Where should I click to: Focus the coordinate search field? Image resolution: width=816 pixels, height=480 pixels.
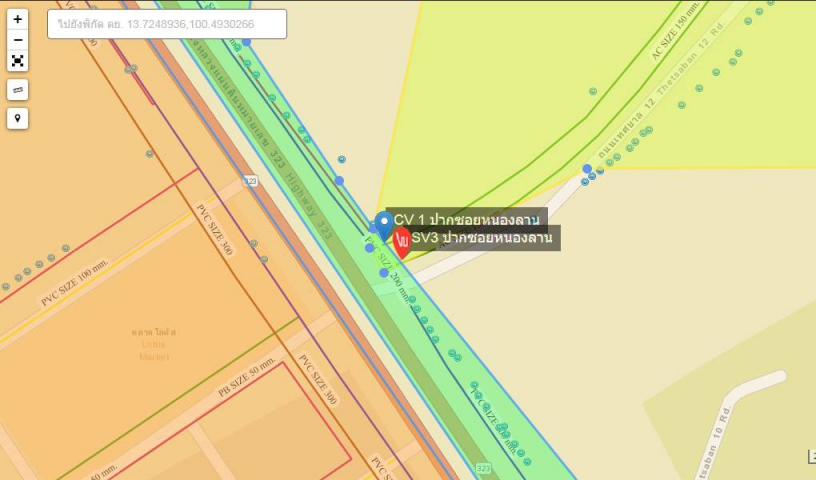point(167,24)
